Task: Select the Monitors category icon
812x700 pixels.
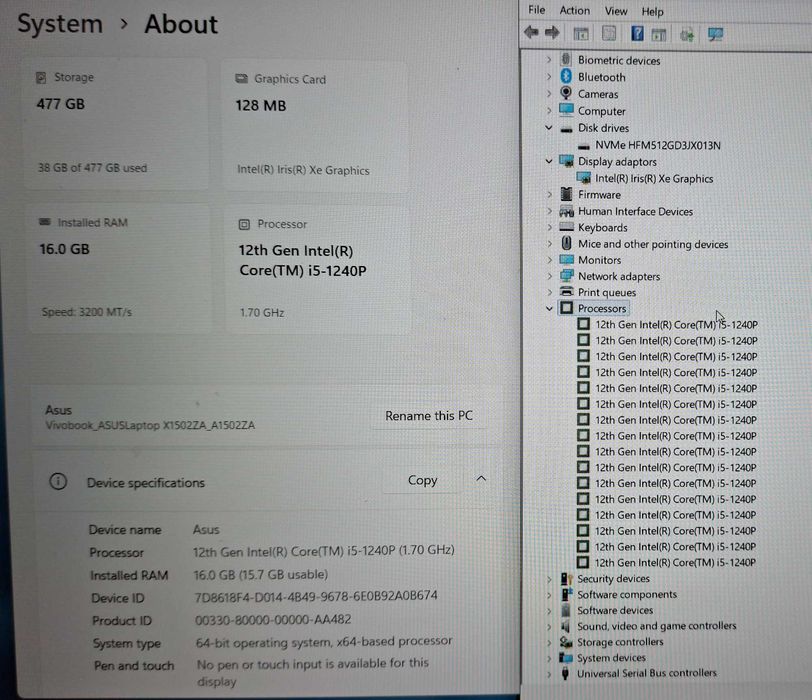Action: coord(567,259)
